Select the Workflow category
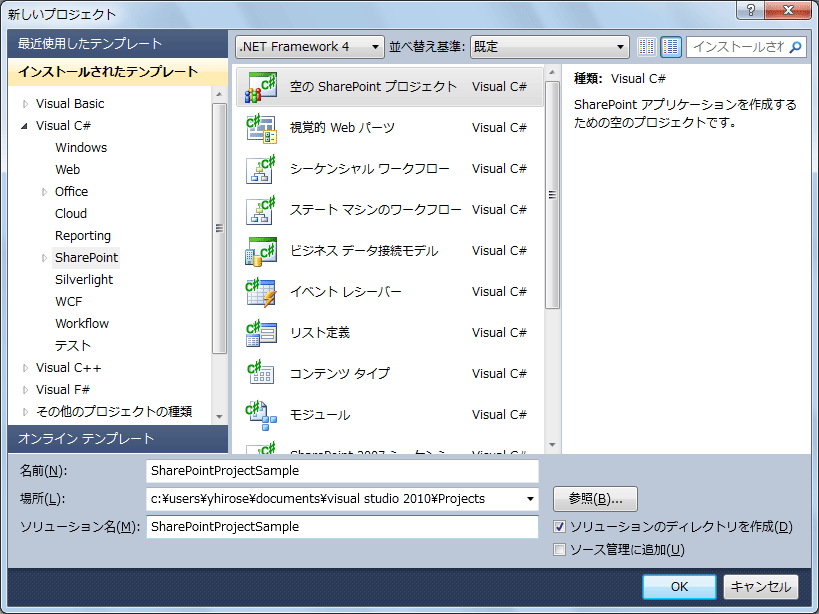This screenshot has height=614, width=819. (x=82, y=324)
